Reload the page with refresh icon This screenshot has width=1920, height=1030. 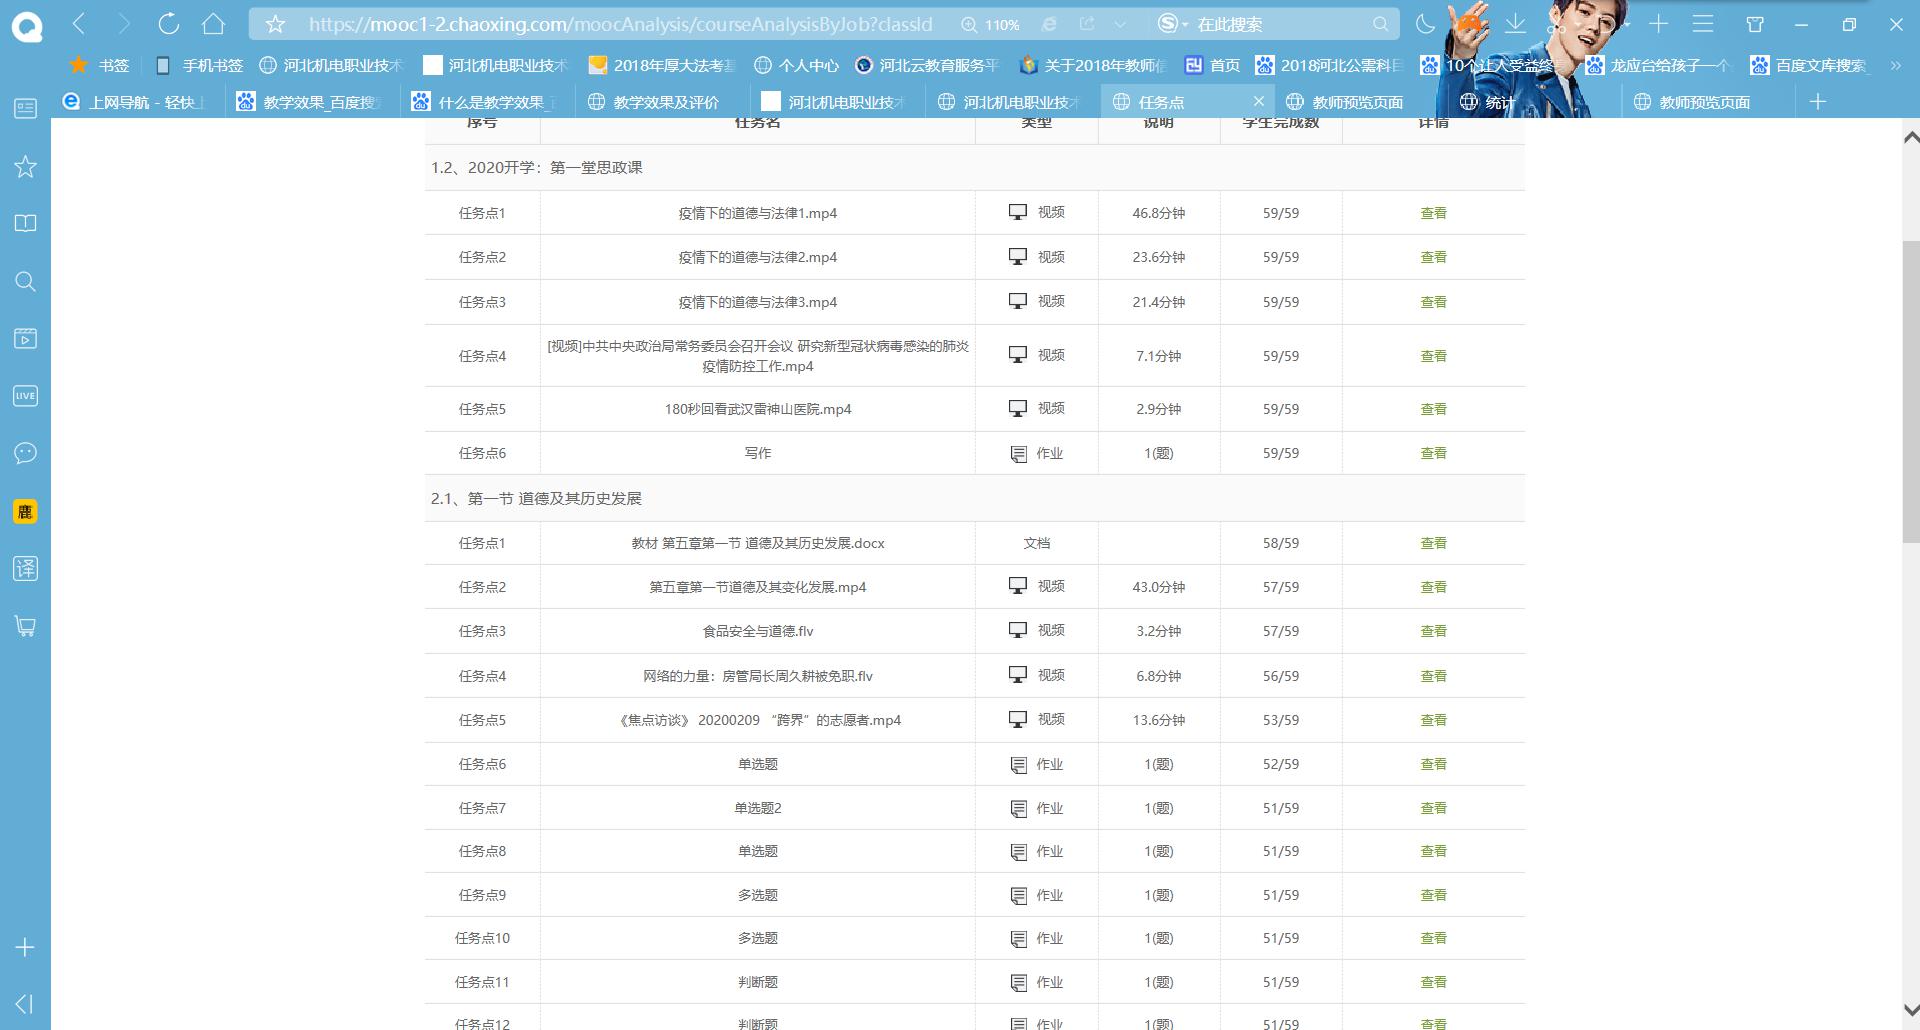pos(168,23)
